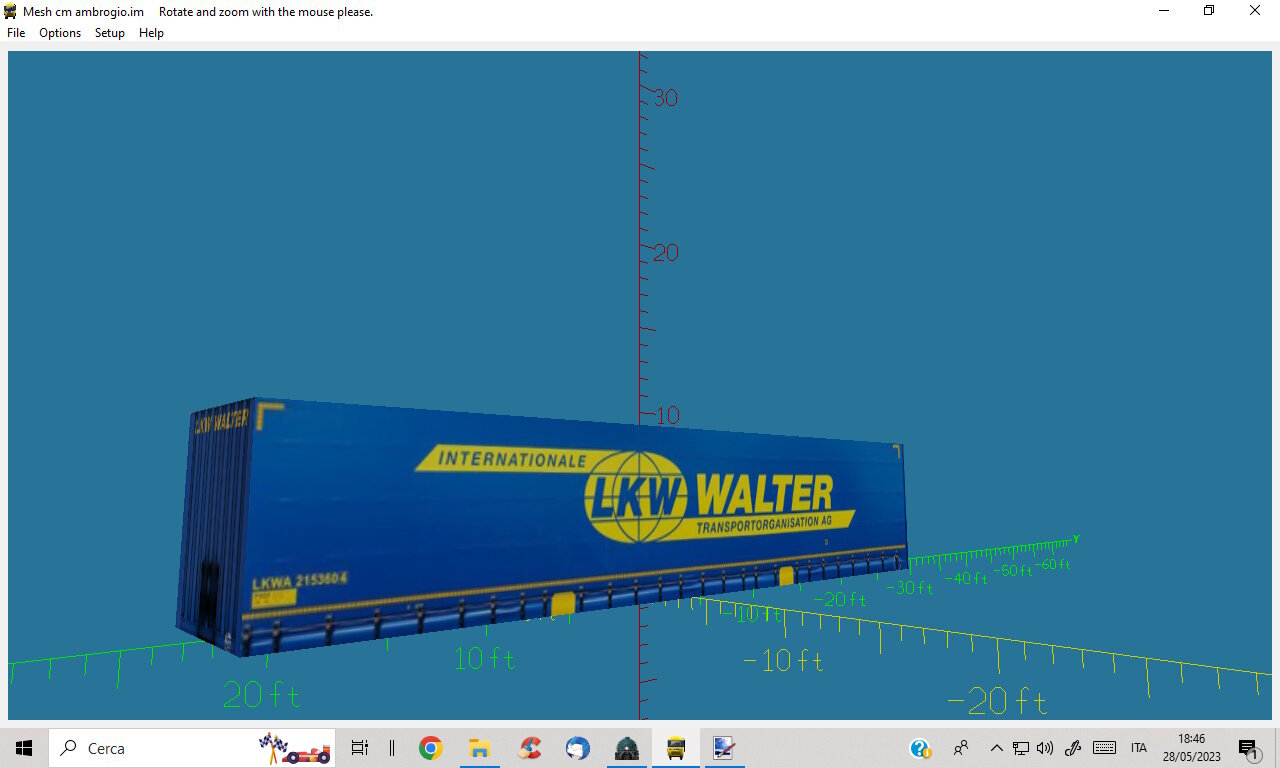
Task: Click the help question mark tray icon
Action: coord(921,748)
